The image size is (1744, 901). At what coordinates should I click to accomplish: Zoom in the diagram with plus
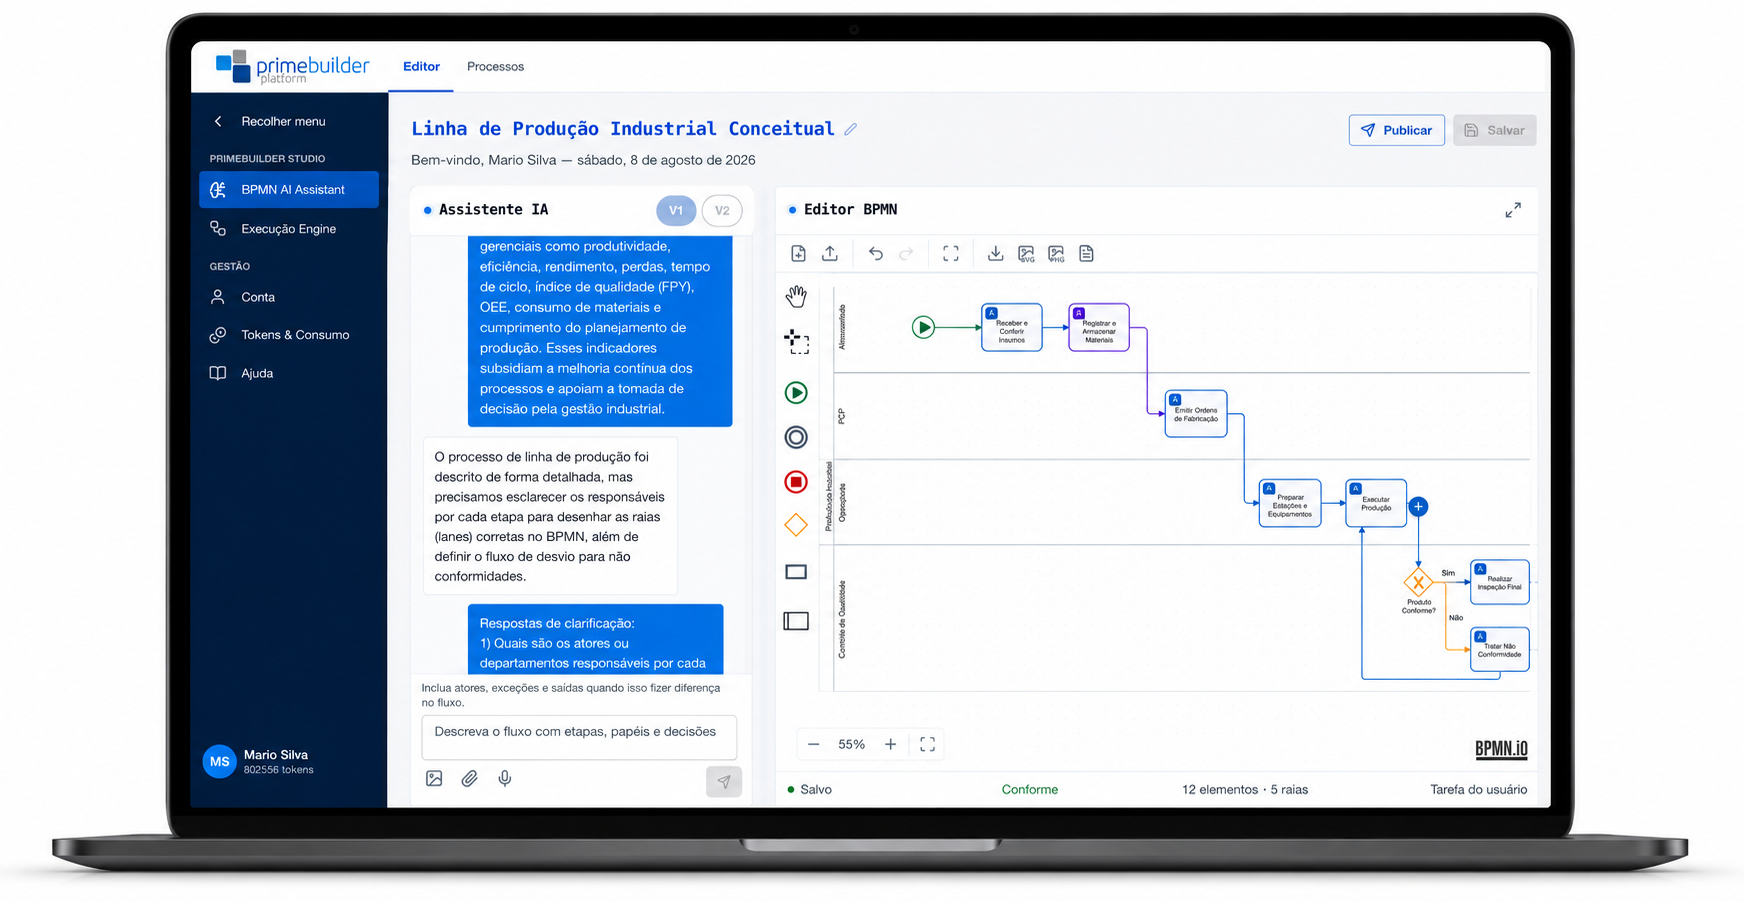[890, 744]
